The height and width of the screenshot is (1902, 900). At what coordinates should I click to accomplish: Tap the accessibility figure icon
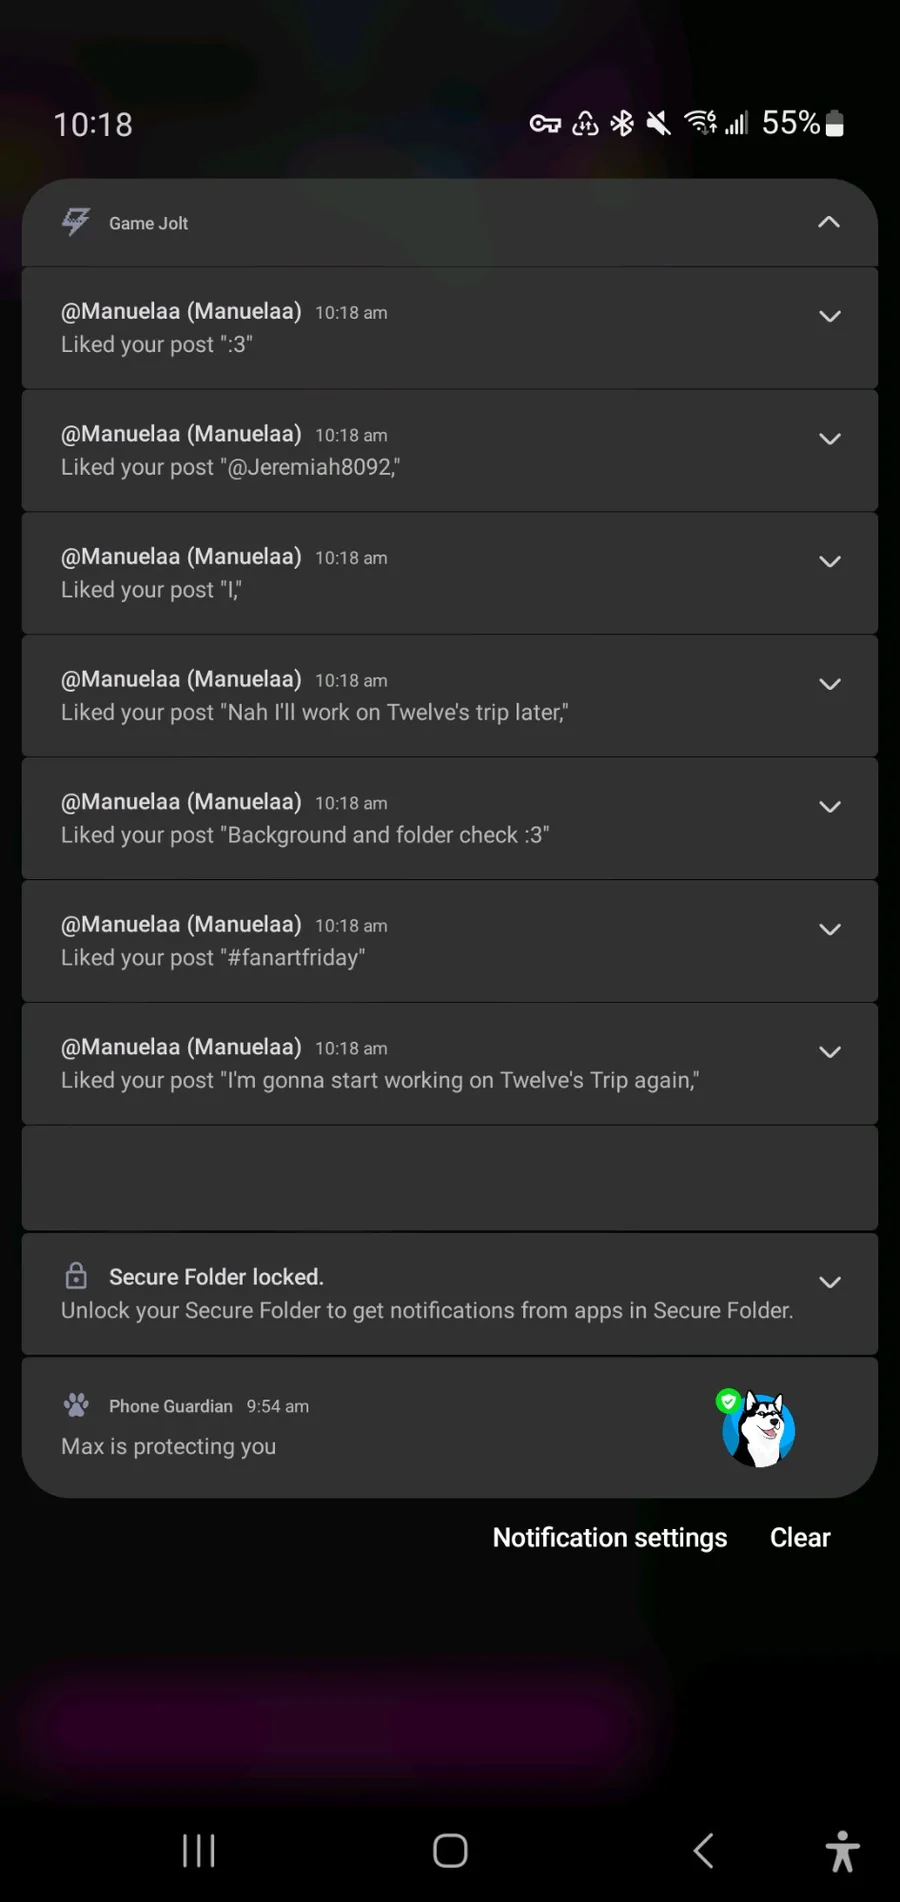(x=842, y=1851)
